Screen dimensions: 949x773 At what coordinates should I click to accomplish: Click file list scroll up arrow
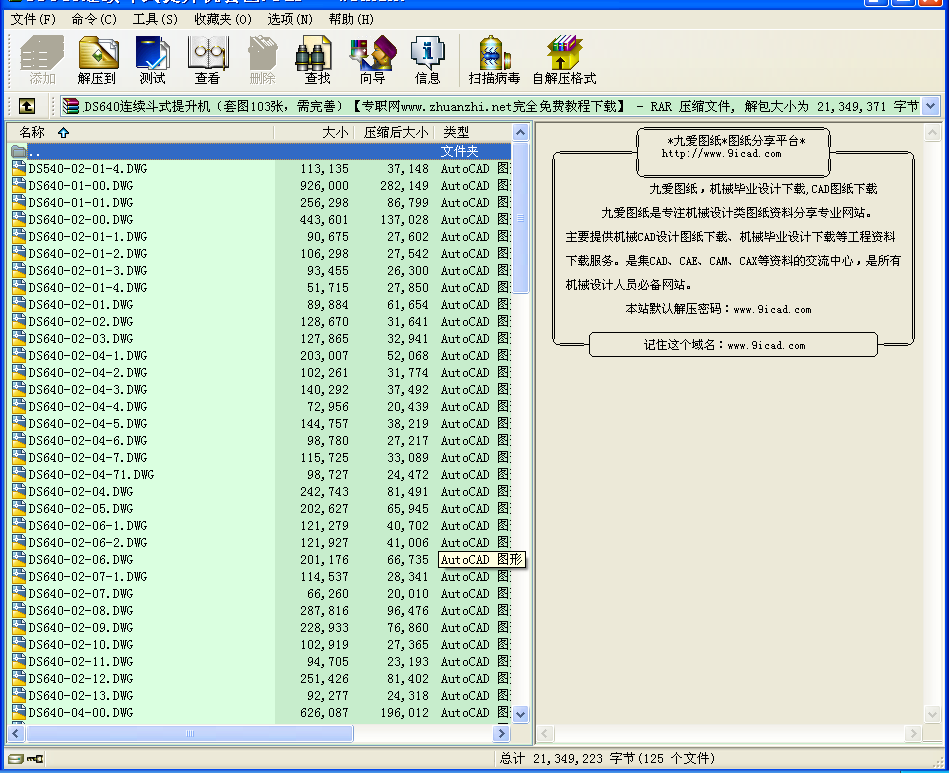coord(520,133)
